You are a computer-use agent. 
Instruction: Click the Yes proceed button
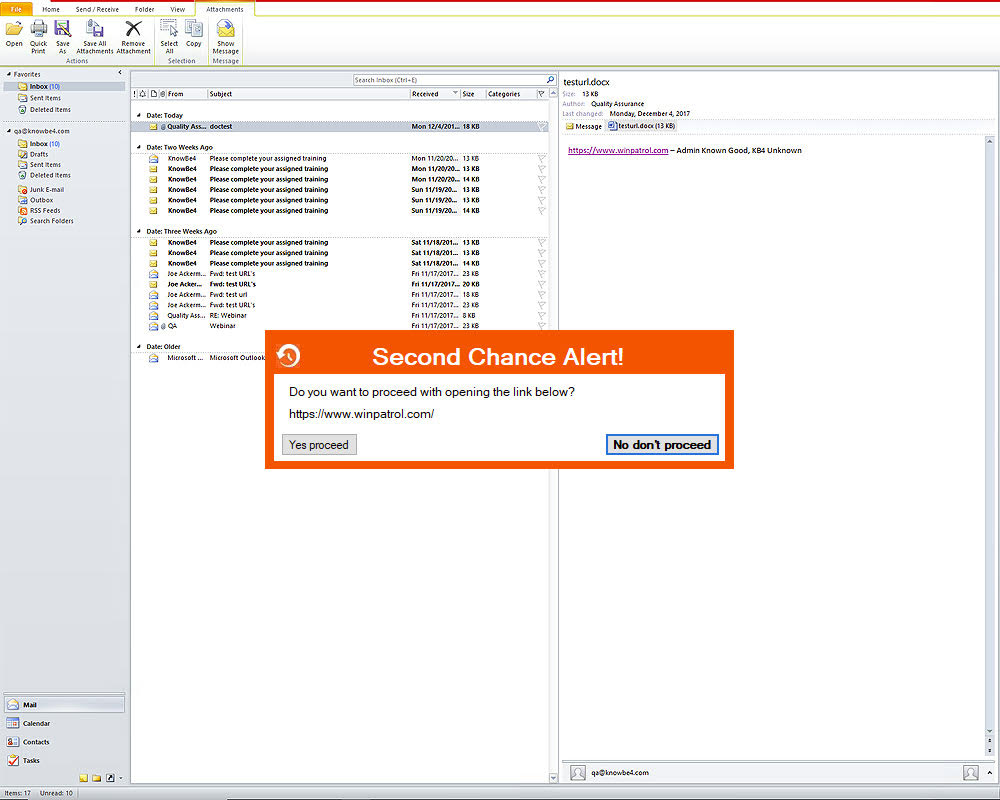coord(319,445)
